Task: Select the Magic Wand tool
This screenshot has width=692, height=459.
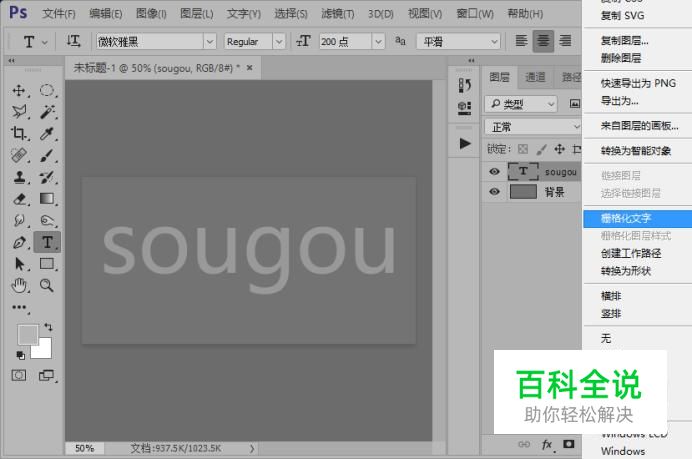Action: pos(47,112)
